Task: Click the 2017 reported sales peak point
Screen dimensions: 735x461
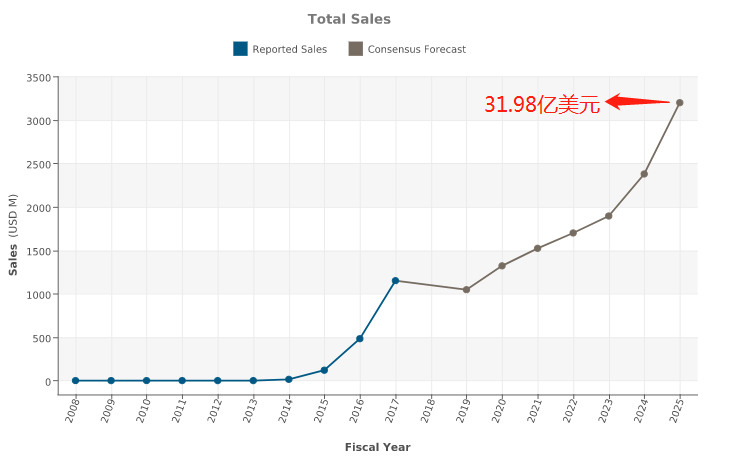Action: pos(396,281)
